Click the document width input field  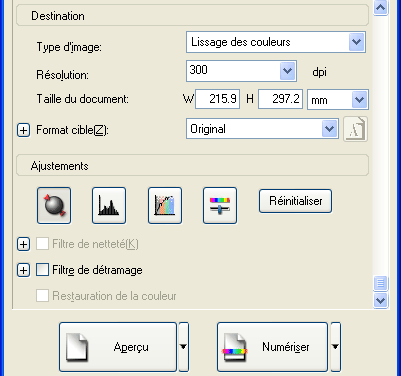point(217,99)
